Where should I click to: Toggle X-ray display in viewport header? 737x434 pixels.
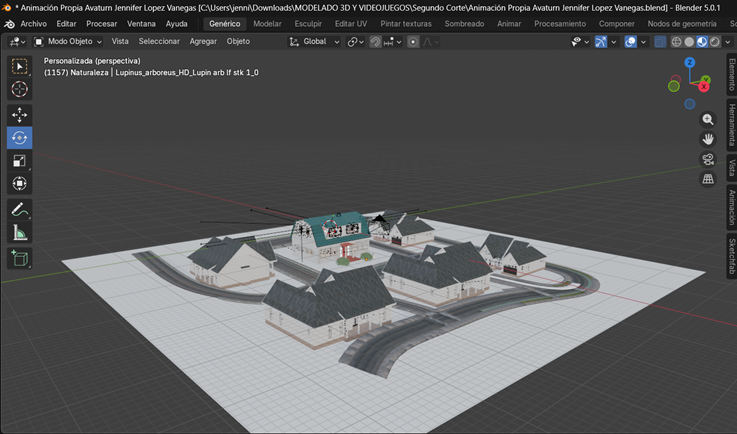(660, 42)
